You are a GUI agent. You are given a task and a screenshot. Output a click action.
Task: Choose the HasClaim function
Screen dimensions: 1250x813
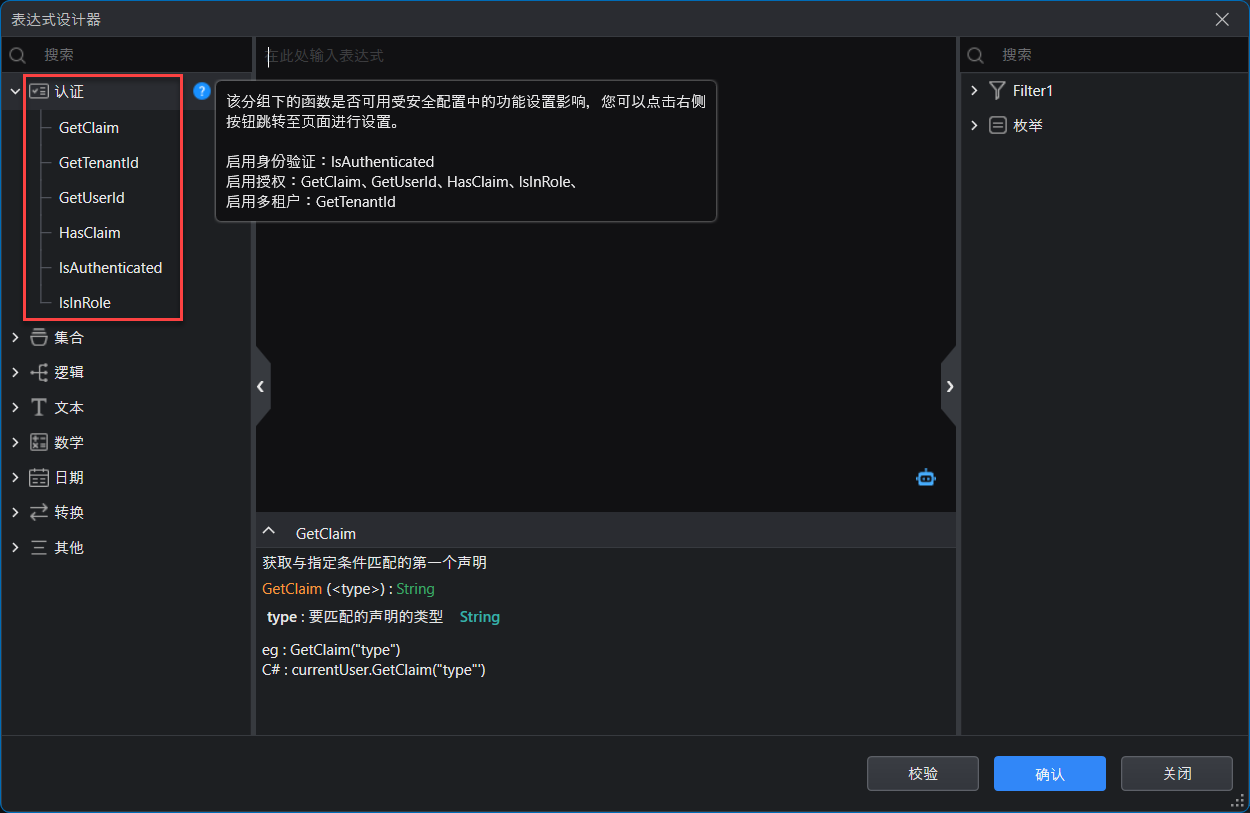(89, 233)
